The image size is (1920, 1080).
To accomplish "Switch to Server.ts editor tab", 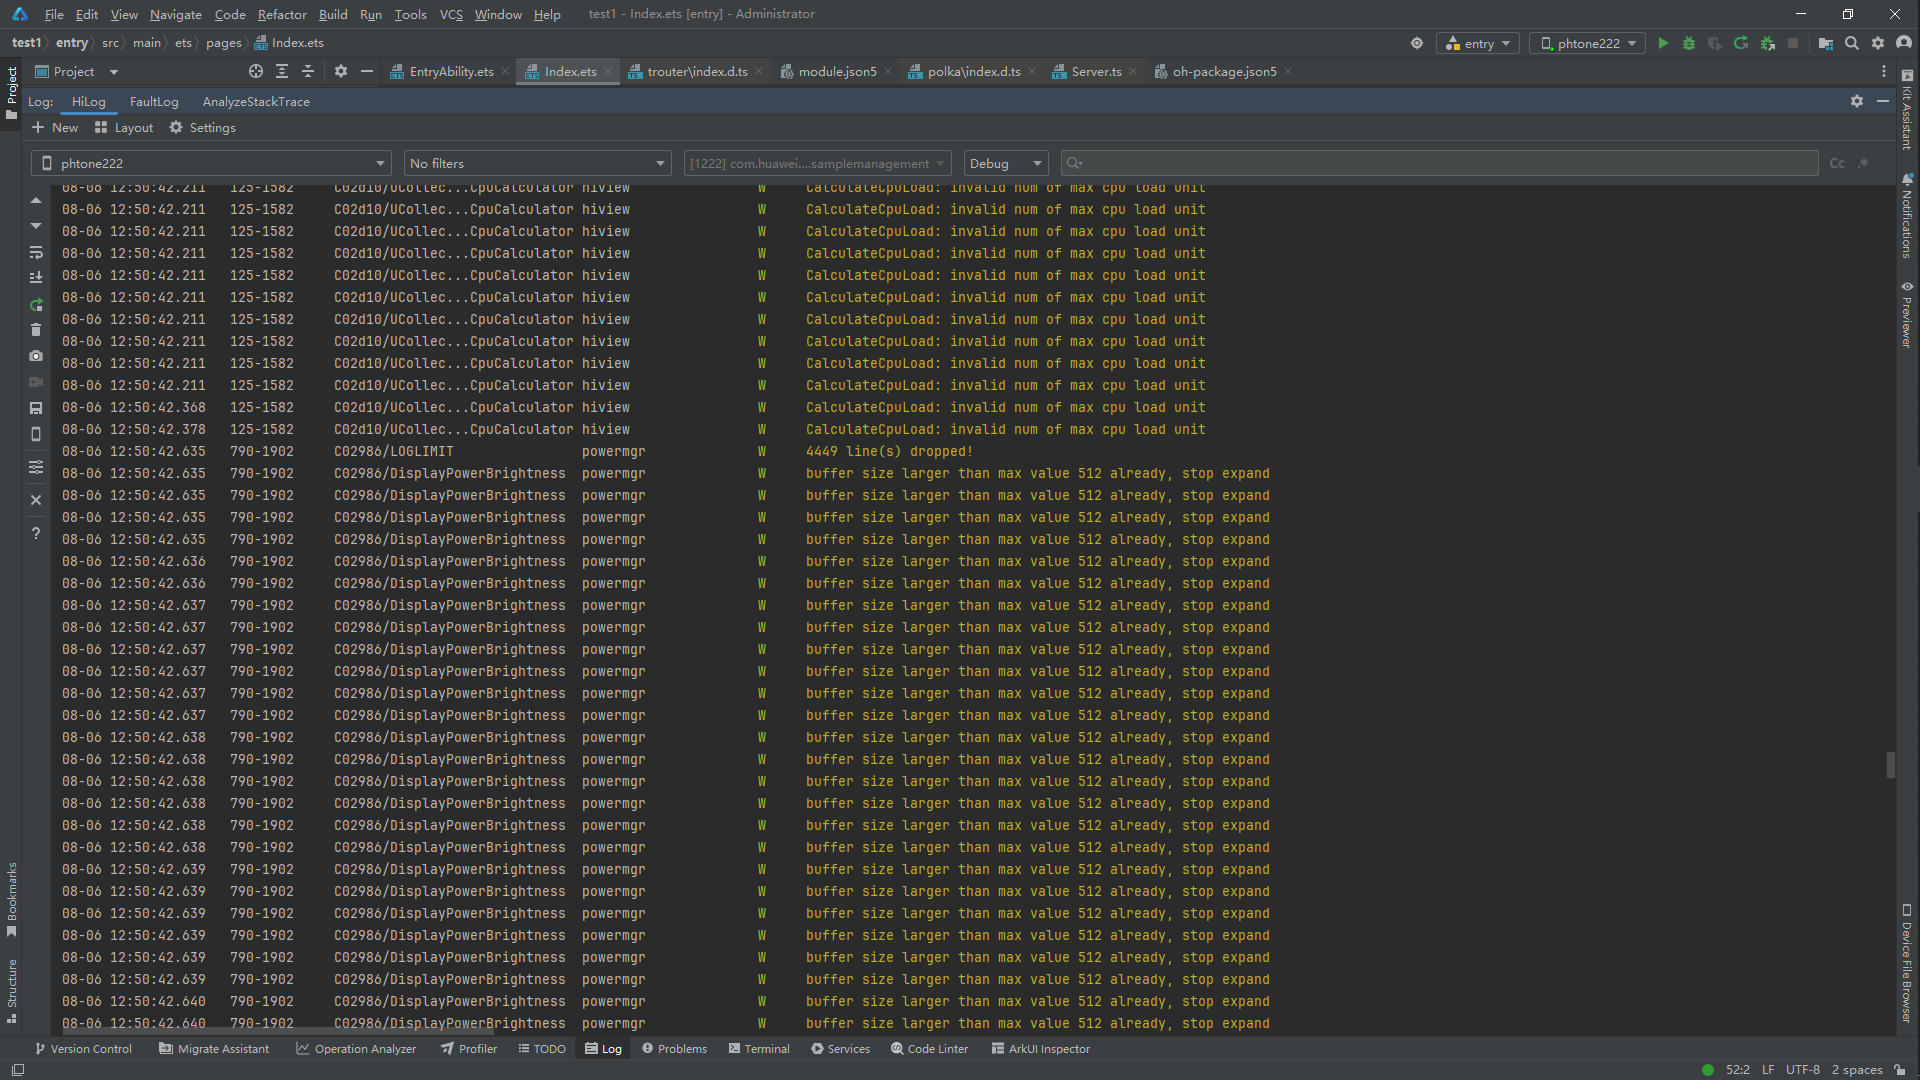I will click(1096, 71).
